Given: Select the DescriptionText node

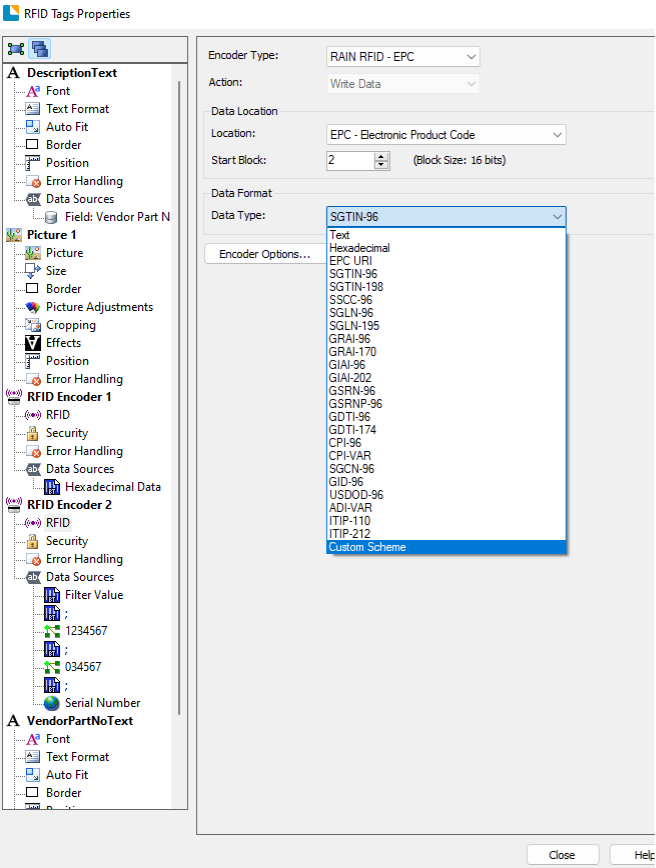Looking at the screenshot, I should [x=72, y=73].
